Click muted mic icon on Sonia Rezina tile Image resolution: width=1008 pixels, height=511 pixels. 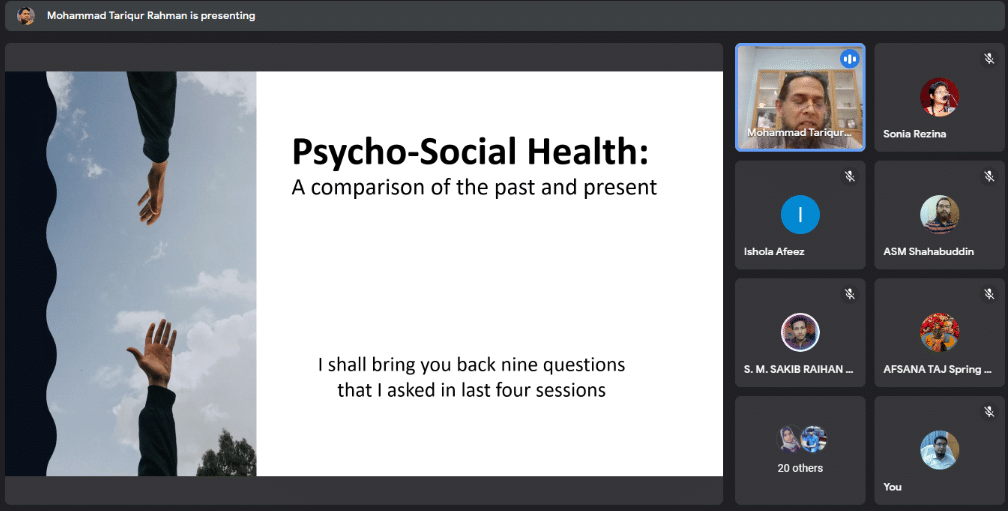[x=989, y=59]
